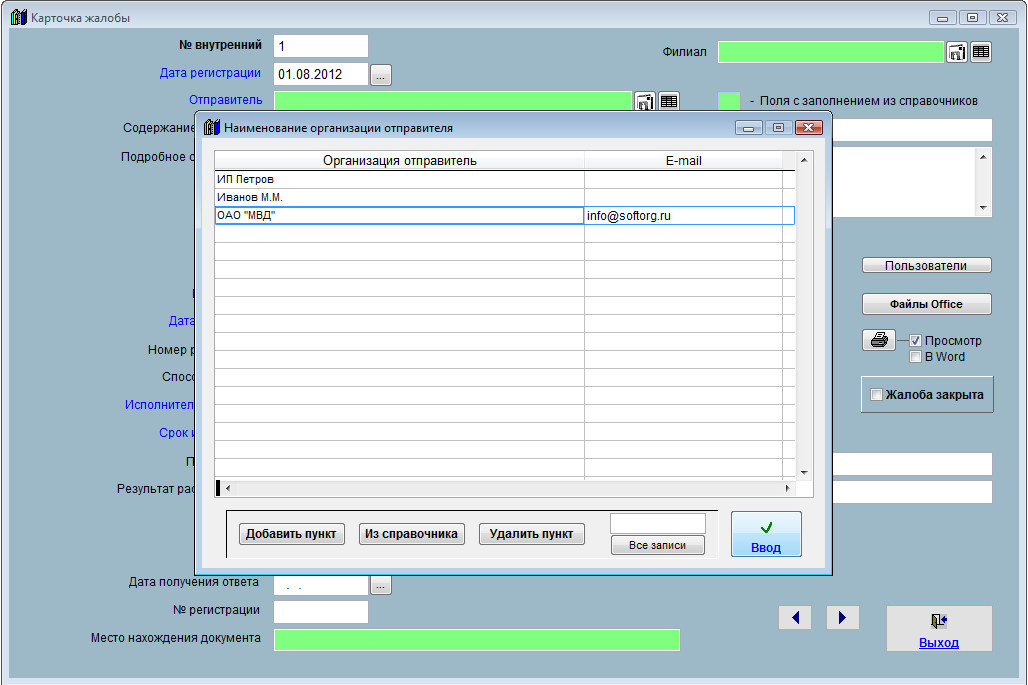This screenshot has width=1028, height=685.
Task: Click the Добавить пункт button
Action: pos(291,534)
